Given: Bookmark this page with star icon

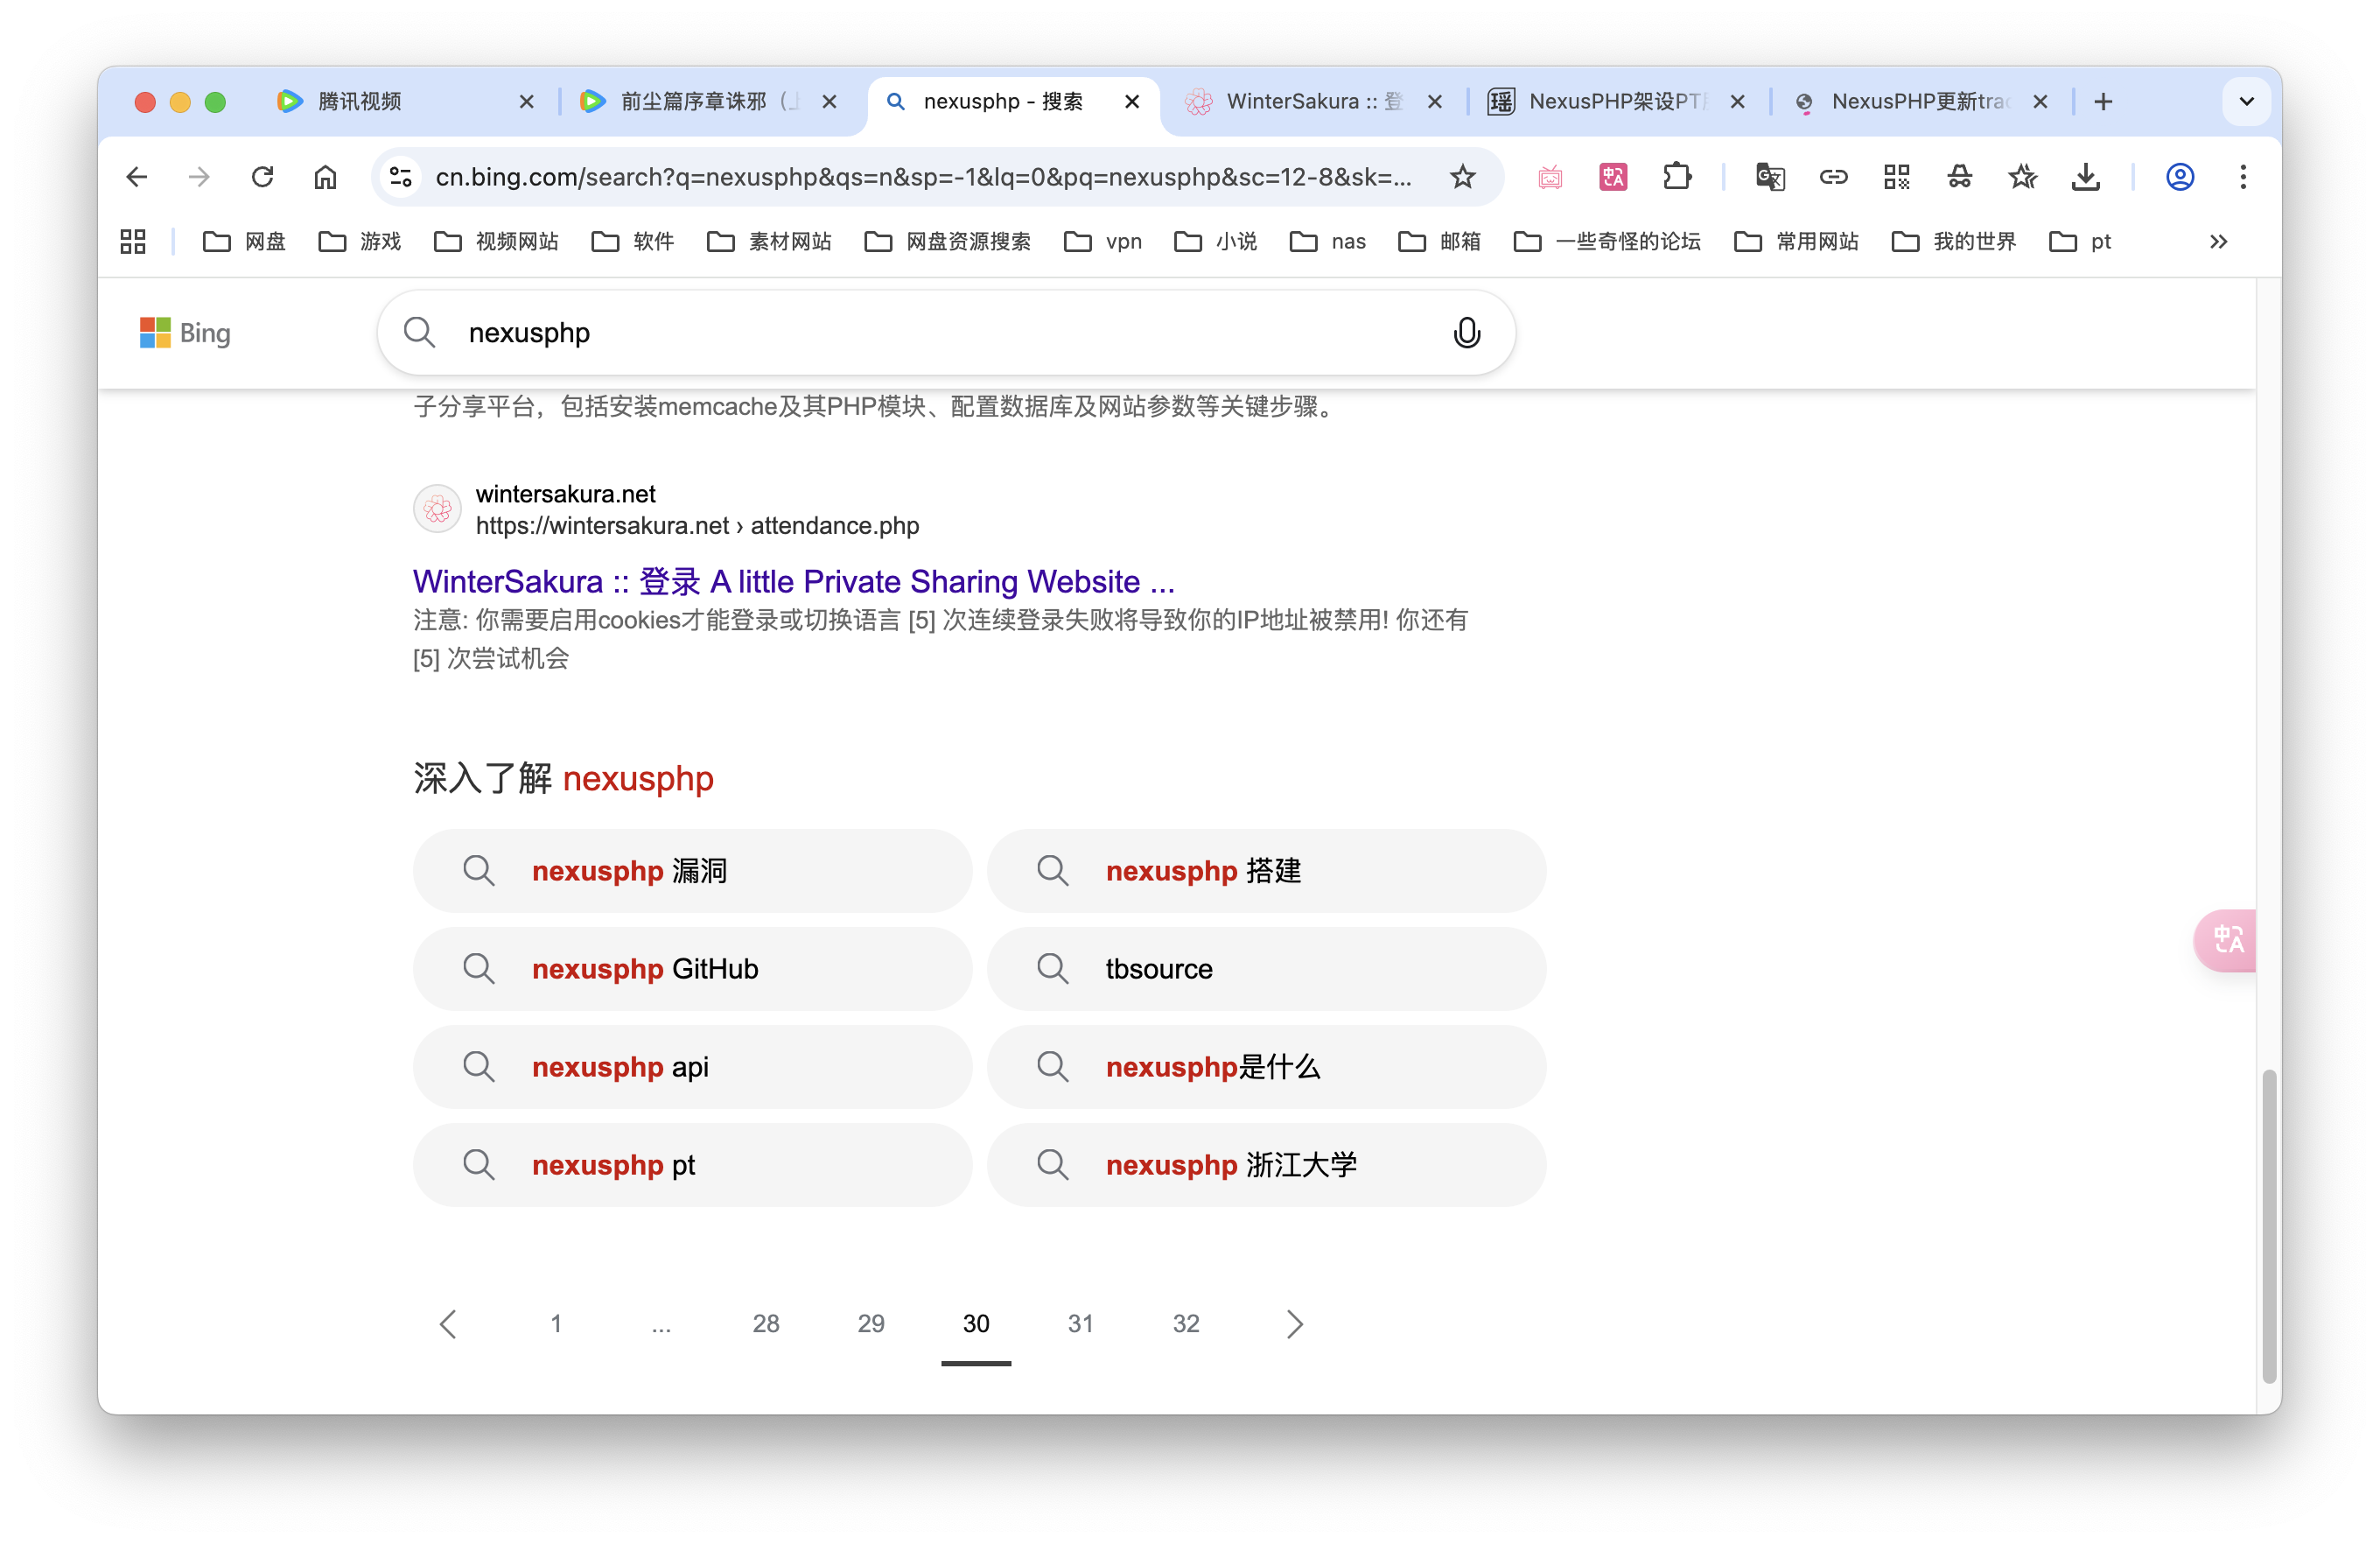Looking at the screenshot, I should point(1462,177).
